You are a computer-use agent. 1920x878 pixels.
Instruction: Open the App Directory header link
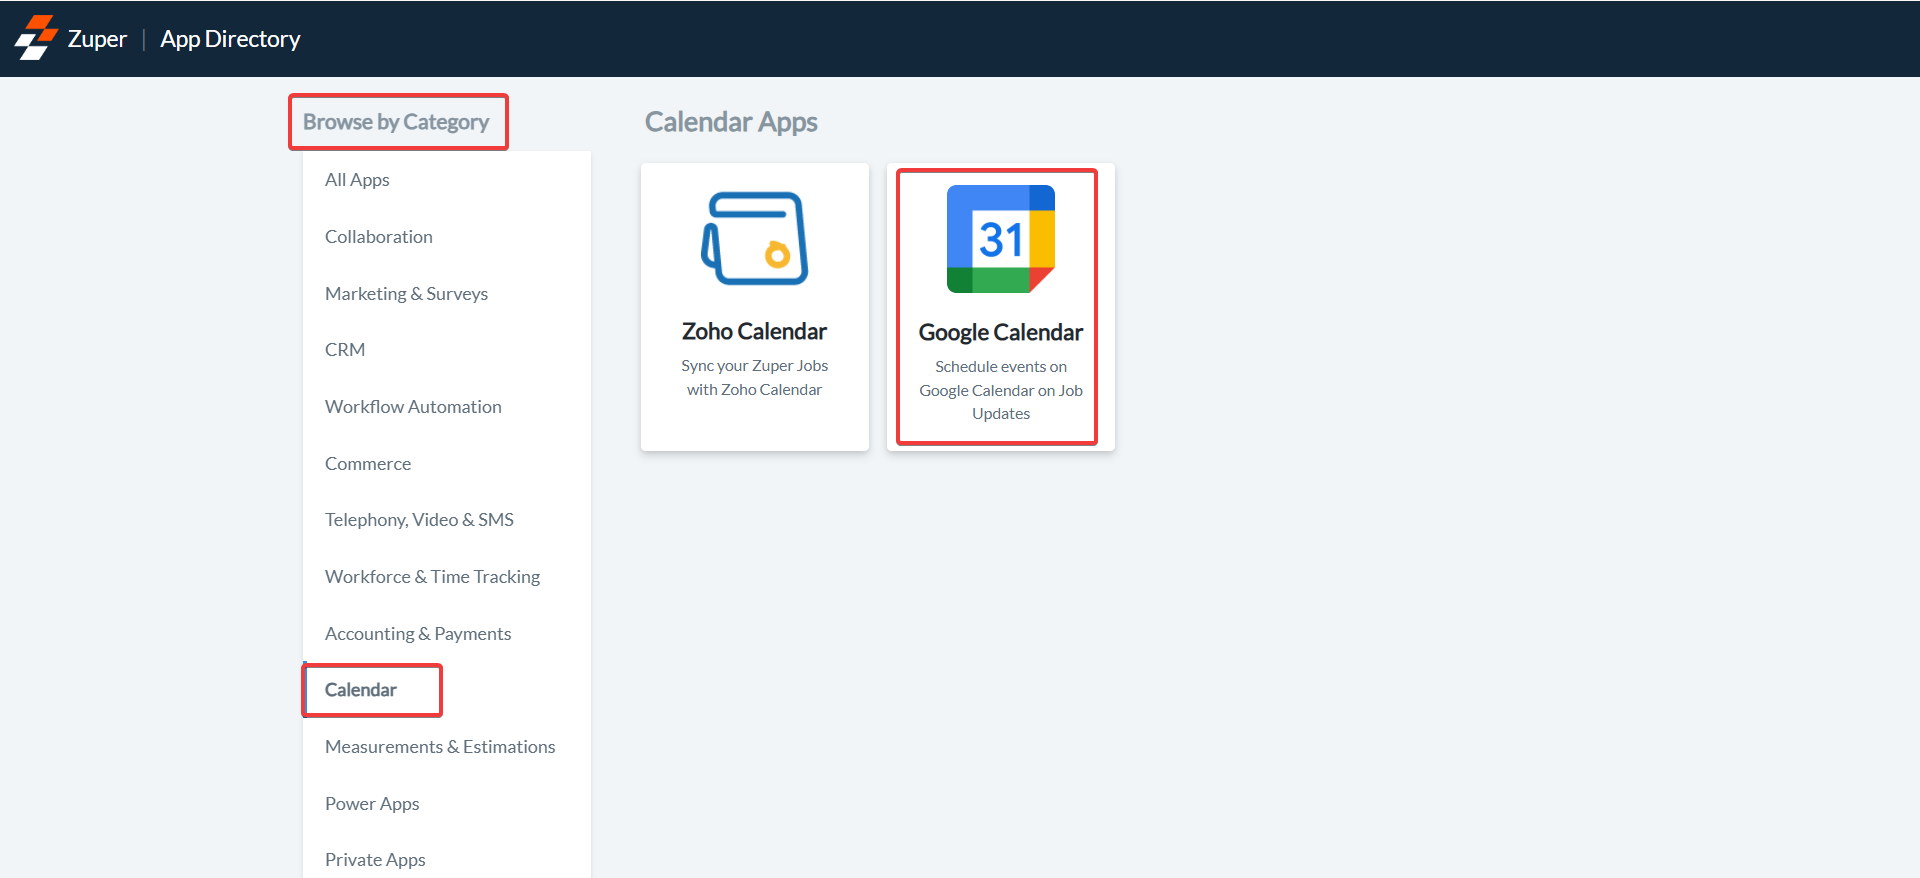pos(230,39)
